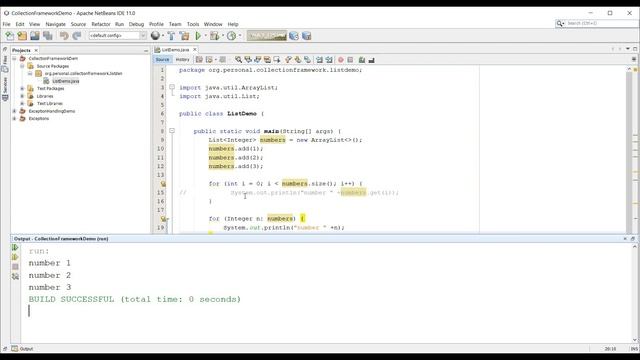Switch to History view button
Image resolution: width=640 pixels, height=360 pixels.
[x=182, y=60]
